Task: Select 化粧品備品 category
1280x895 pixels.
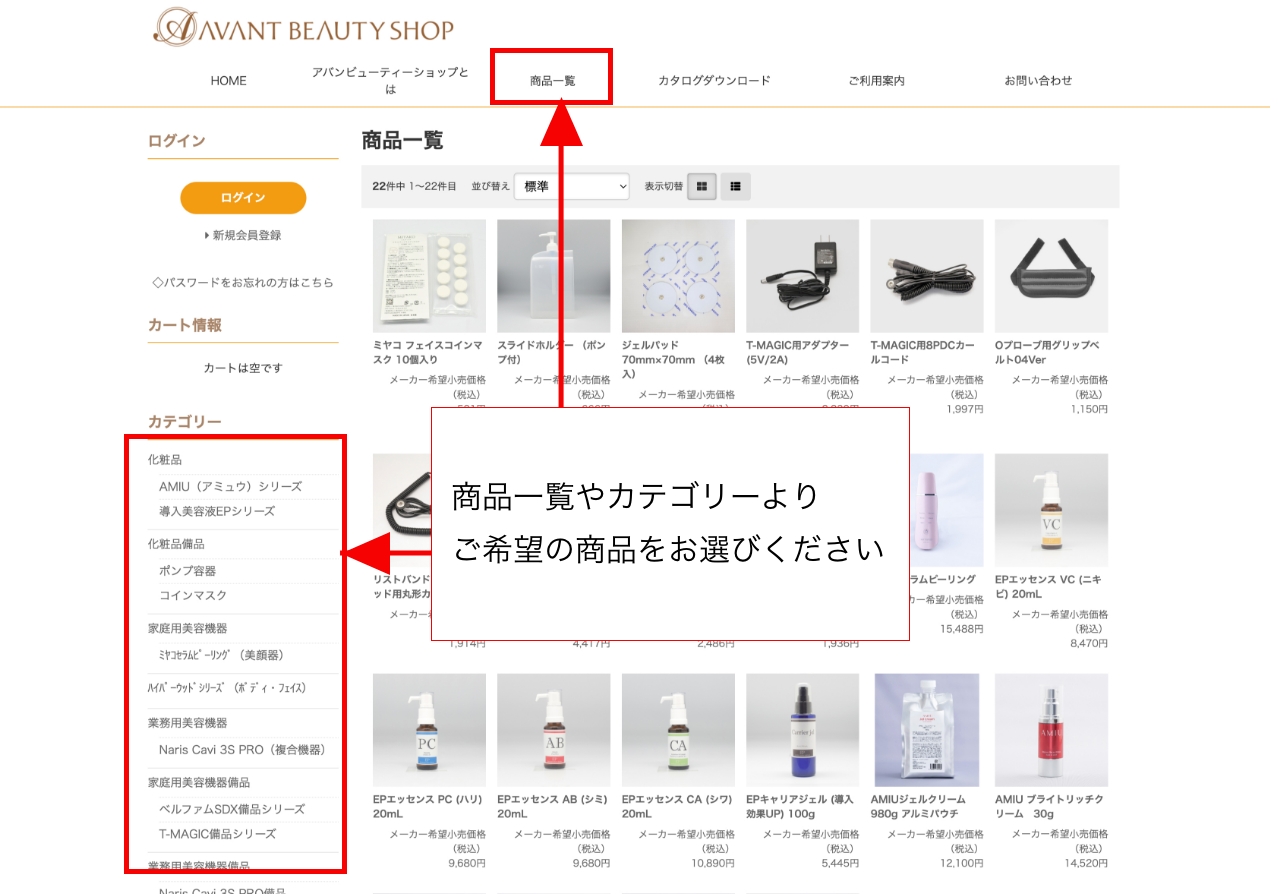Action: click(x=176, y=544)
